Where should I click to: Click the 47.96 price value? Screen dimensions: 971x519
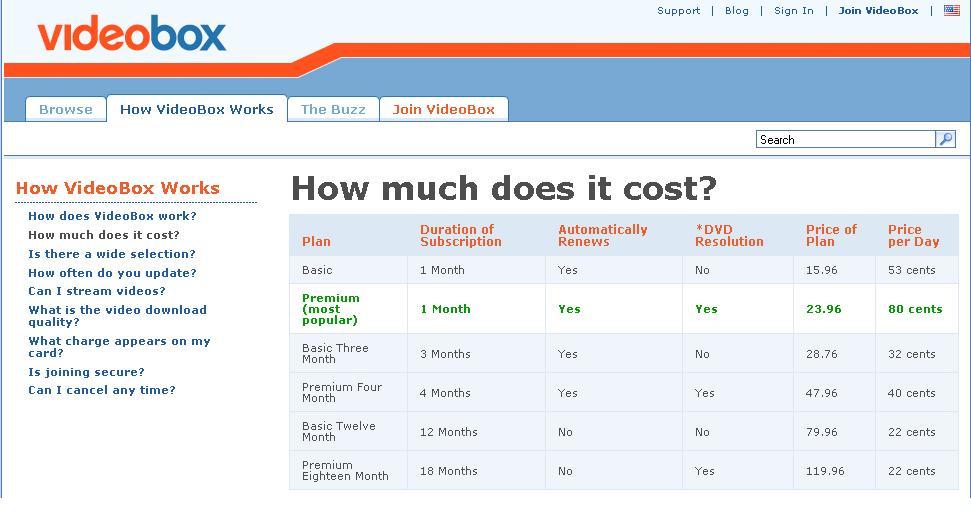(822, 393)
